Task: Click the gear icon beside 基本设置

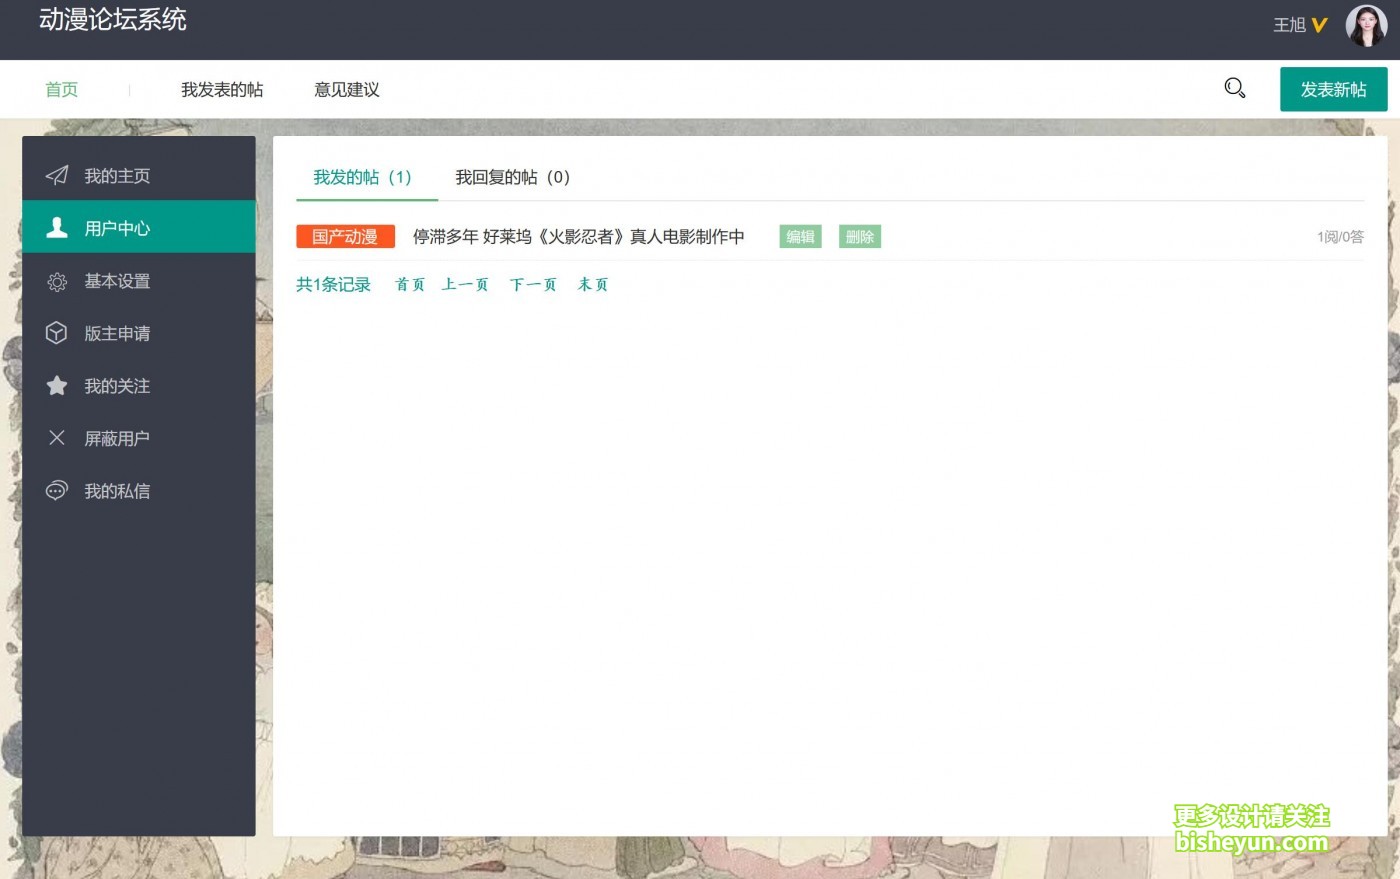Action: [57, 281]
